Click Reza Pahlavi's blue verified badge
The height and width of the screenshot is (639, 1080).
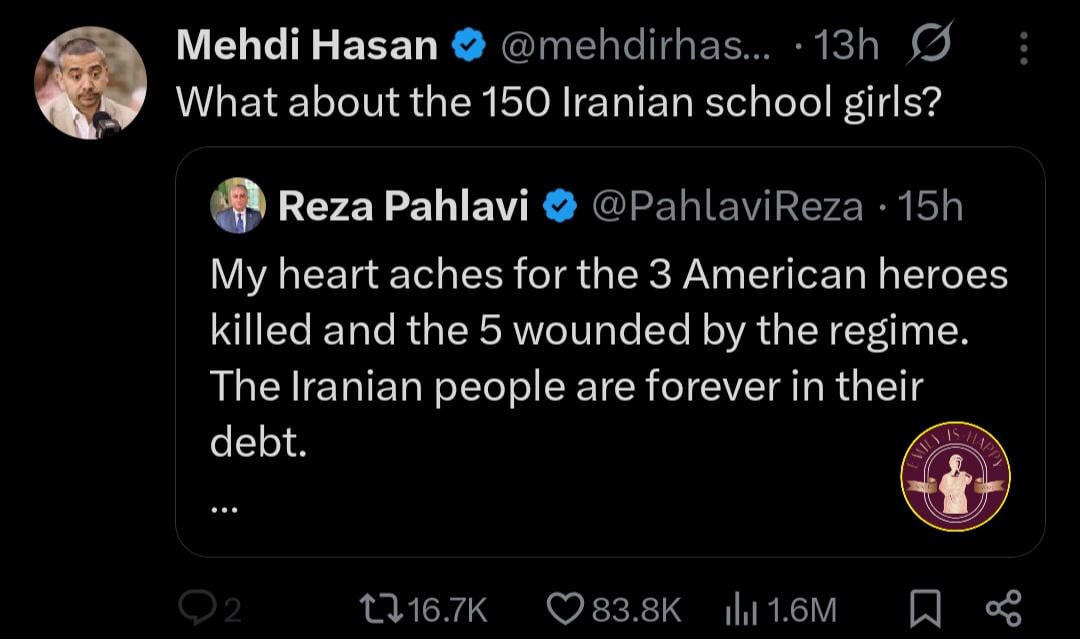[x=559, y=206]
